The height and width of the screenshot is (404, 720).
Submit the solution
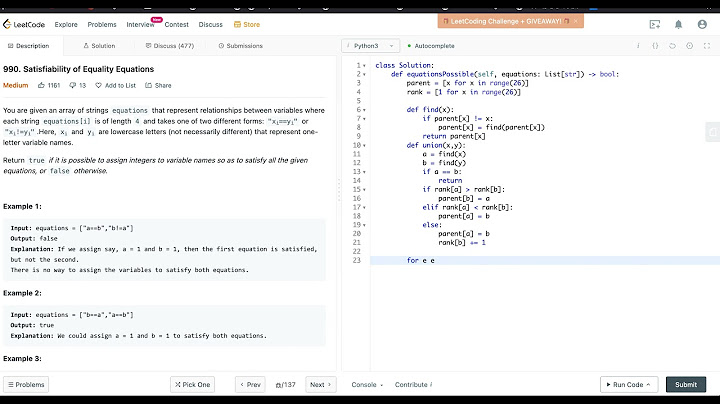[686, 385]
